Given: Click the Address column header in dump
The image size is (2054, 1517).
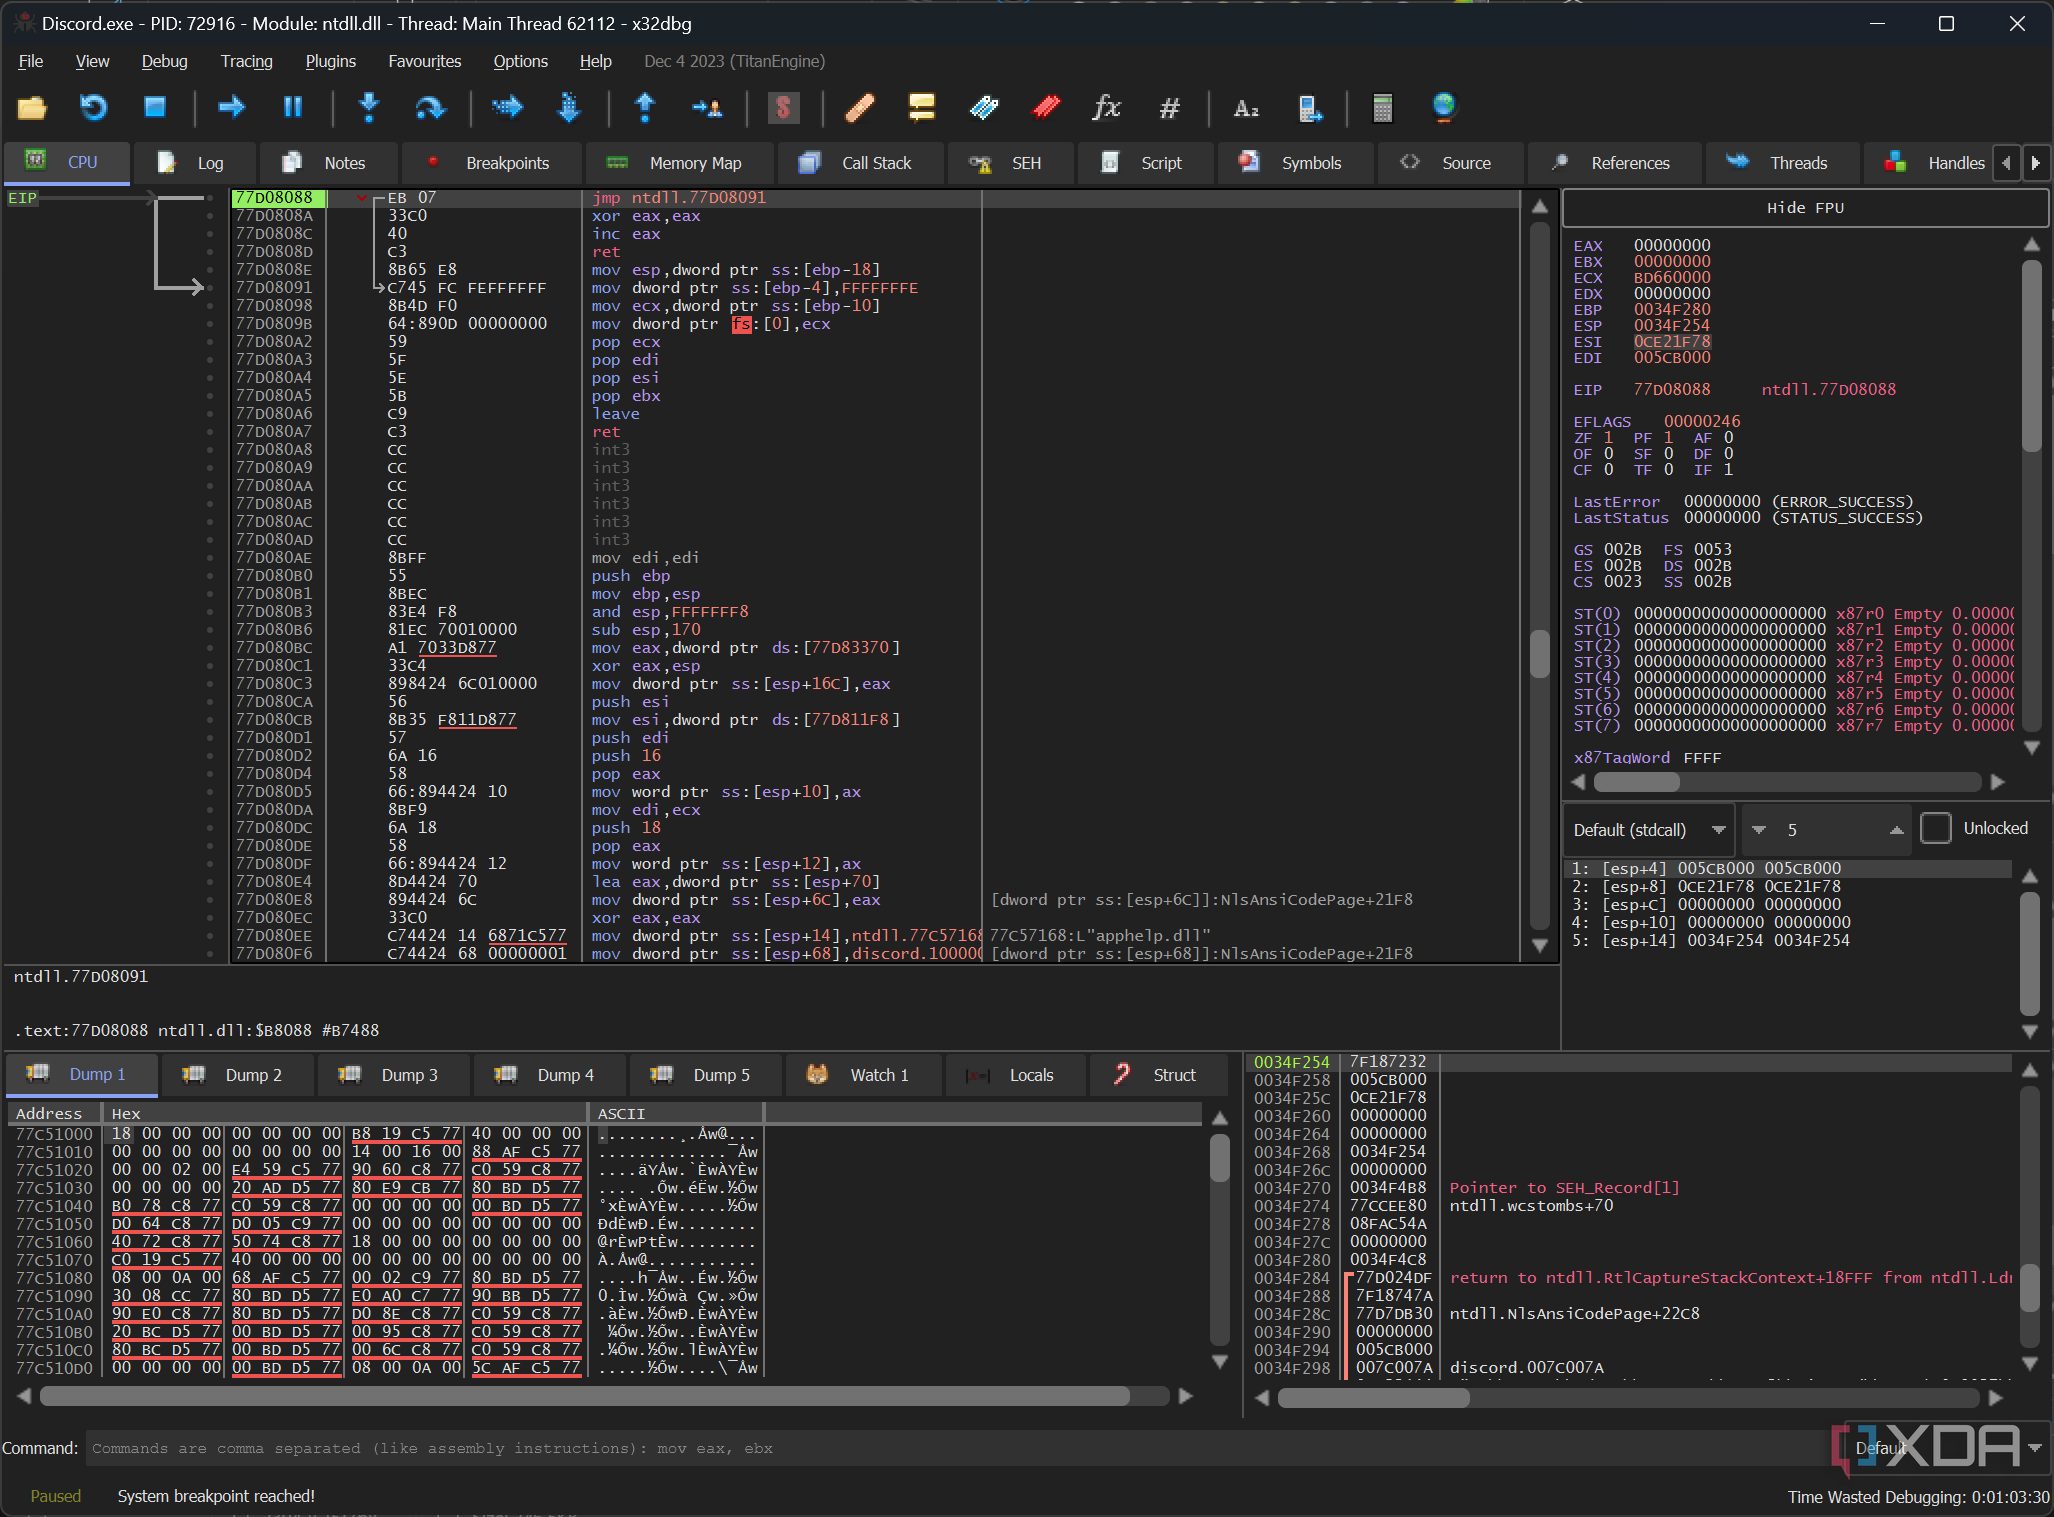Looking at the screenshot, I should coord(52,1113).
